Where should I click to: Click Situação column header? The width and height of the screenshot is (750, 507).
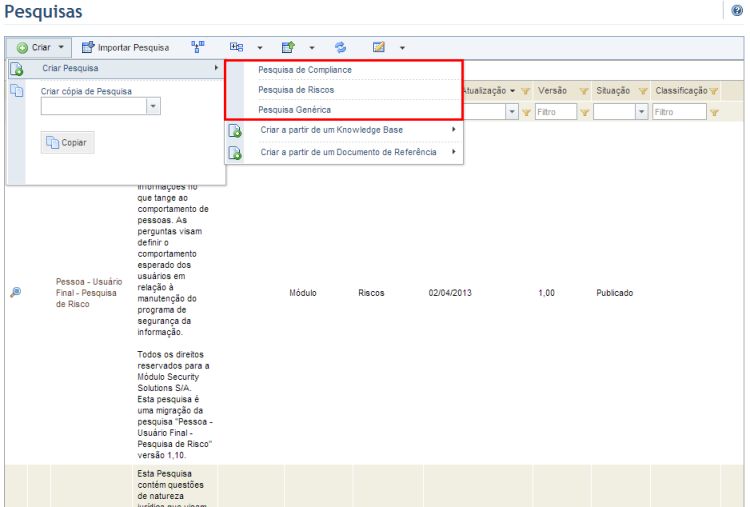tap(613, 90)
